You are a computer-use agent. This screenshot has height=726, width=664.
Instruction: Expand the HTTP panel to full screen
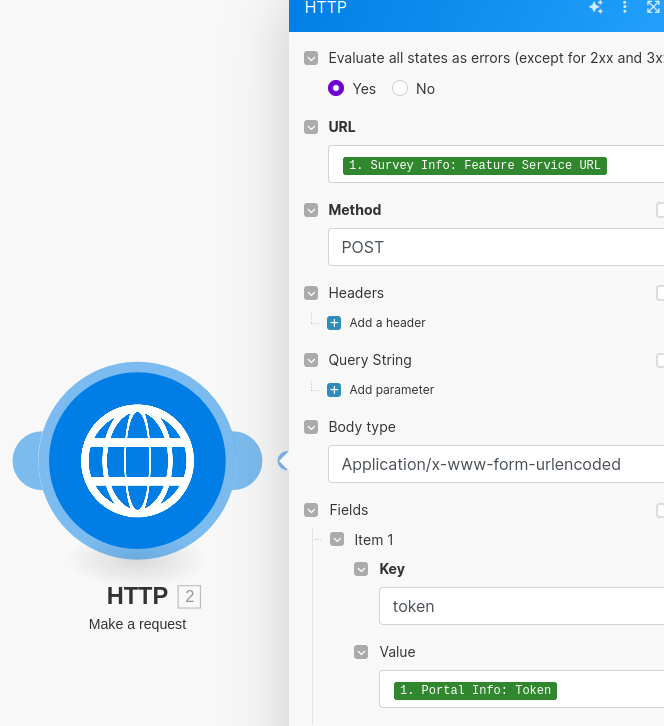[654, 7]
